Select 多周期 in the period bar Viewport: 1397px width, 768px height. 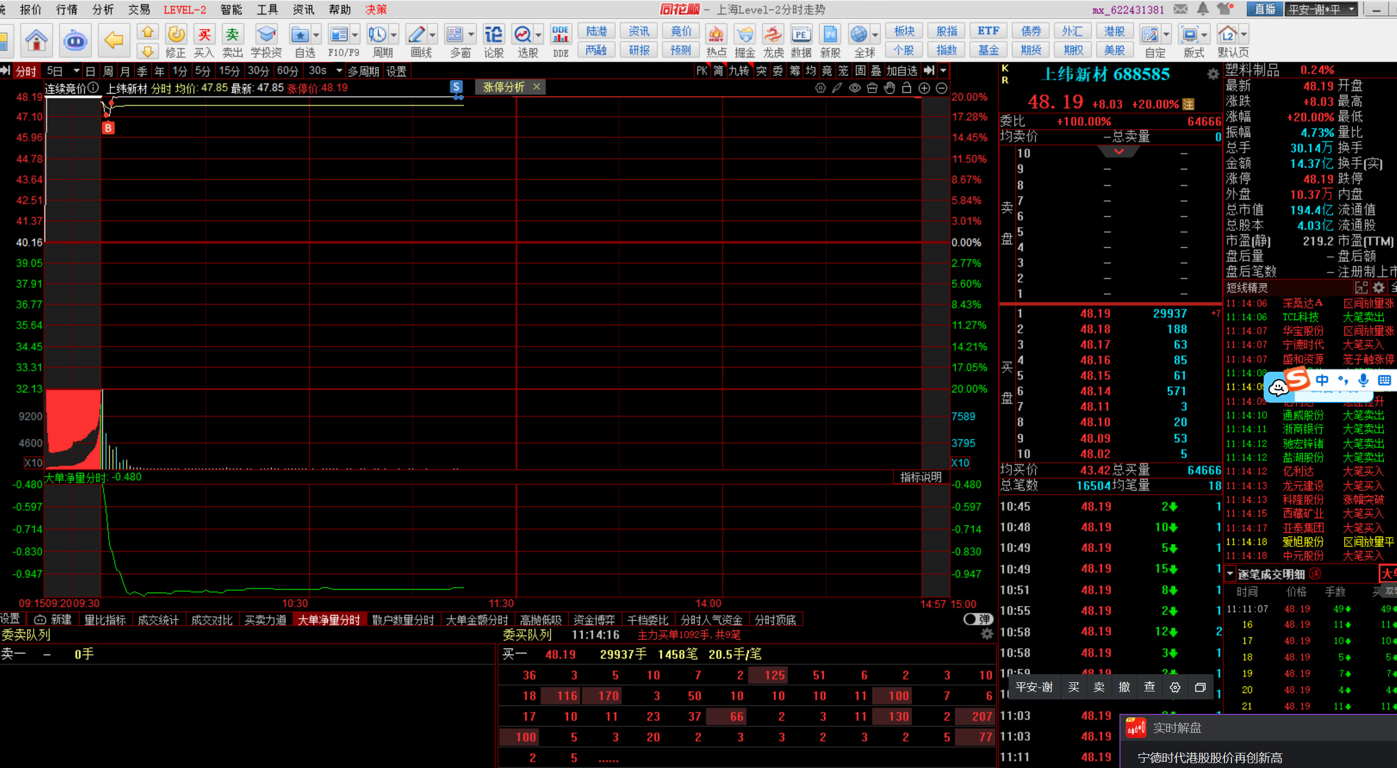[364, 71]
